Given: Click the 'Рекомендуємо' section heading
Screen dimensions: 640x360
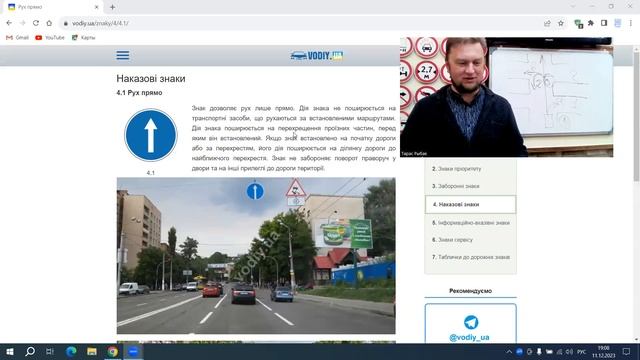Looking at the screenshot, I should point(470,291).
